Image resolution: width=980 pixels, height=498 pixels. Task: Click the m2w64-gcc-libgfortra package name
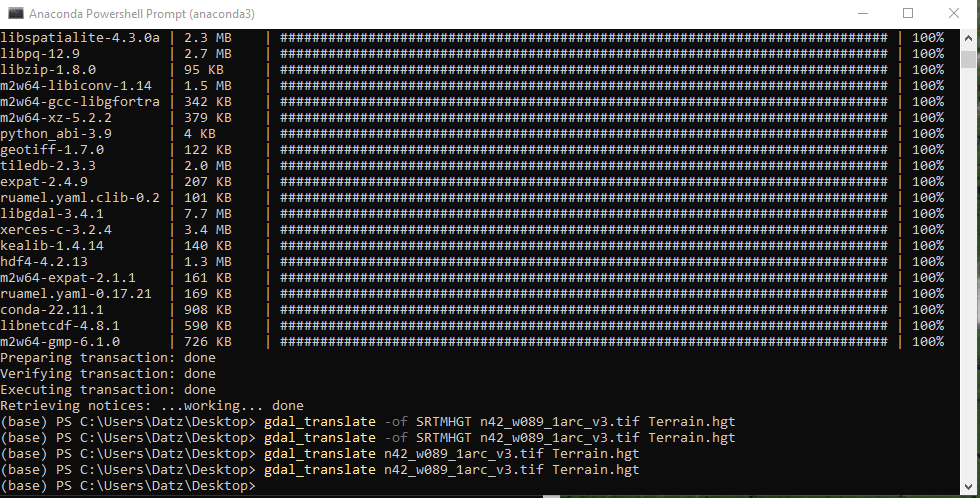point(80,102)
